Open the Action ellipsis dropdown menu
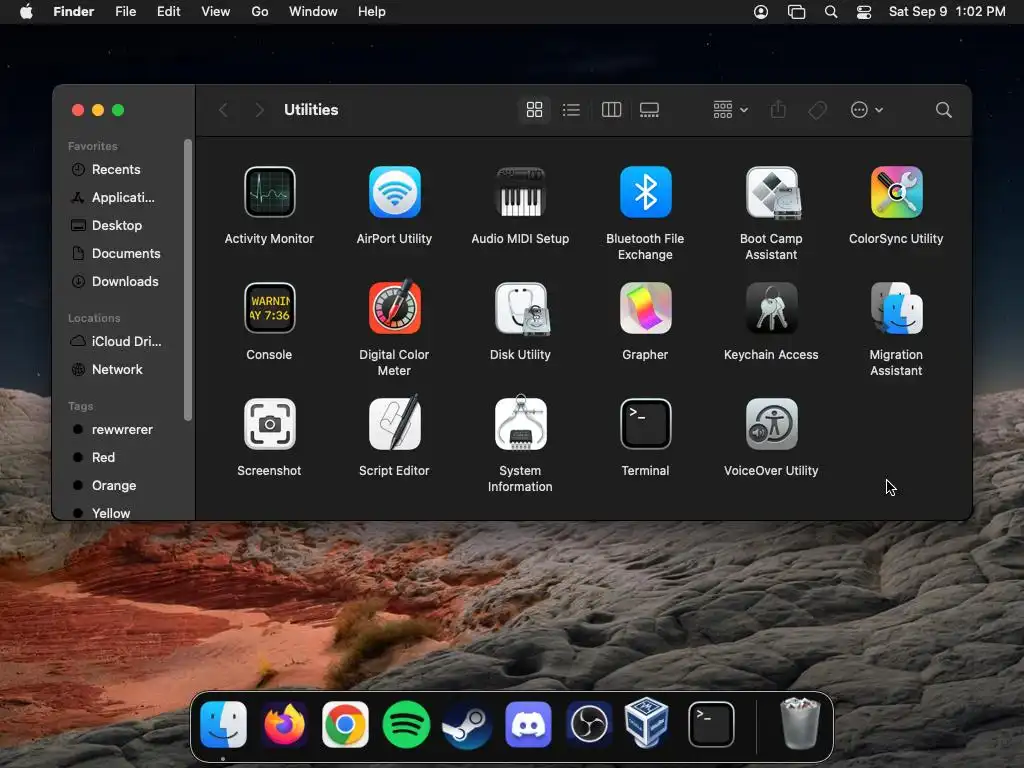The image size is (1024, 768). tap(867, 110)
